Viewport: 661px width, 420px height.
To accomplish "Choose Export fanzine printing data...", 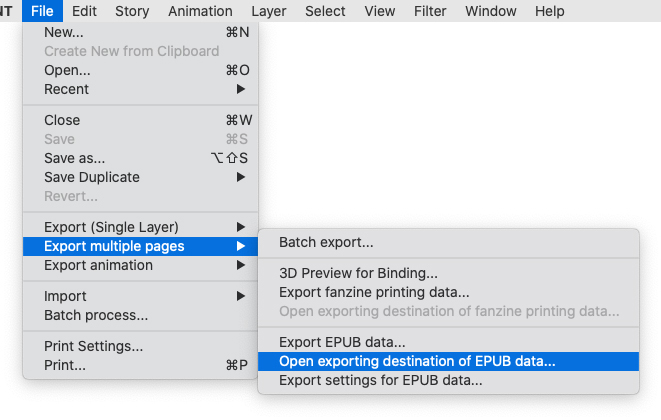I will click(x=374, y=292).
